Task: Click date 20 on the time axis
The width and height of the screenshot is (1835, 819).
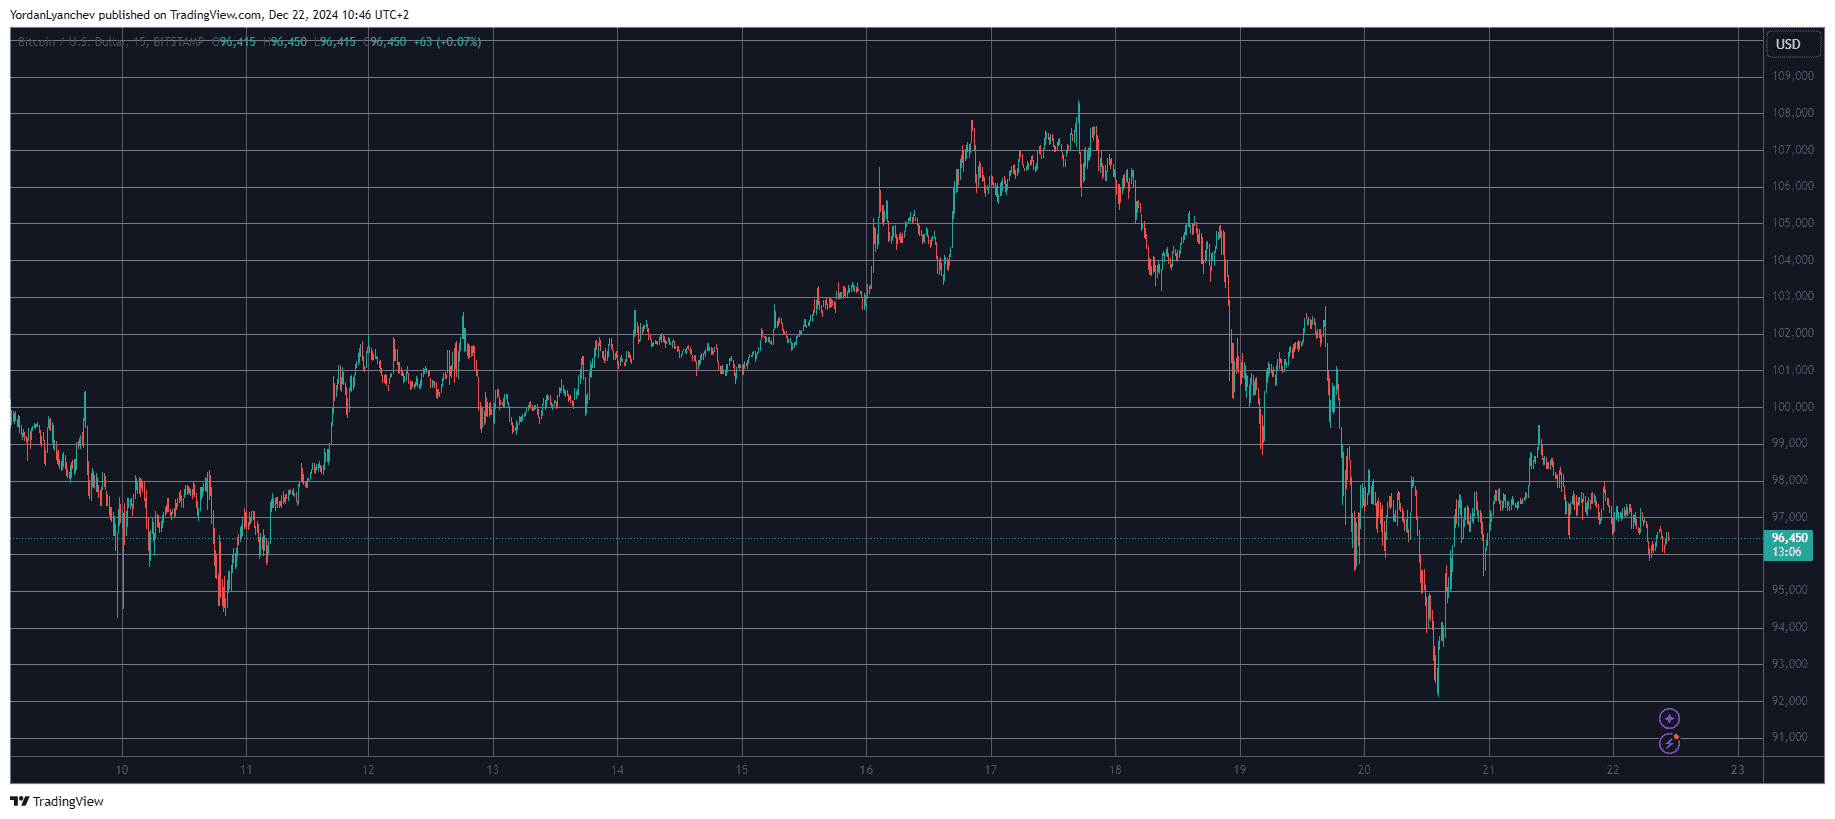Action: pyautogui.click(x=1364, y=770)
